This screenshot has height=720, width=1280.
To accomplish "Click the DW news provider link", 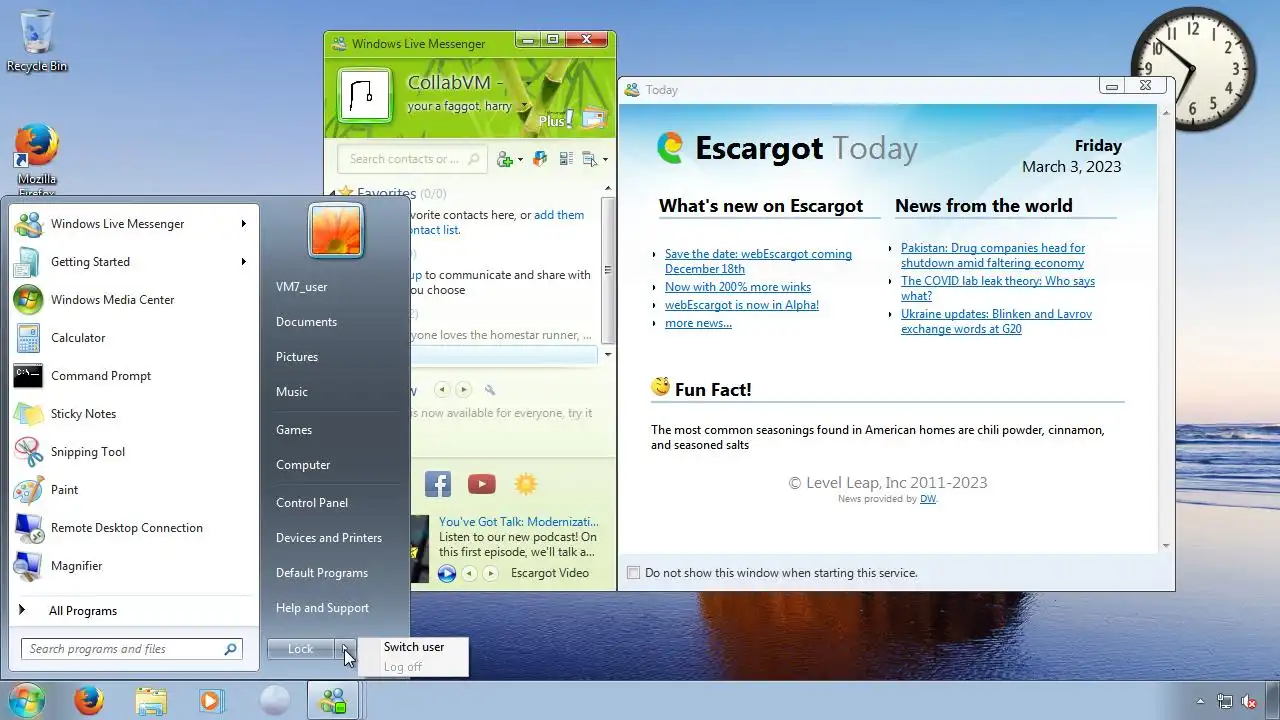I will pyautogui.click(x=928, y=499).
